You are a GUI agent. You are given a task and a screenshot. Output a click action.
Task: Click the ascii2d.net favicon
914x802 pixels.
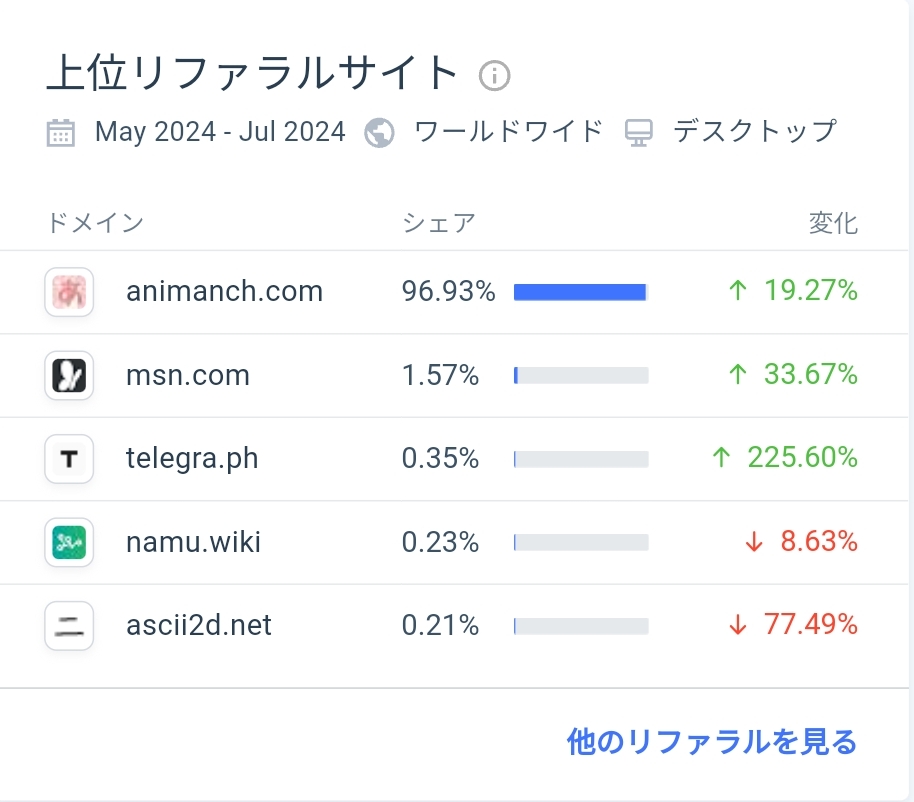(69, 625)
